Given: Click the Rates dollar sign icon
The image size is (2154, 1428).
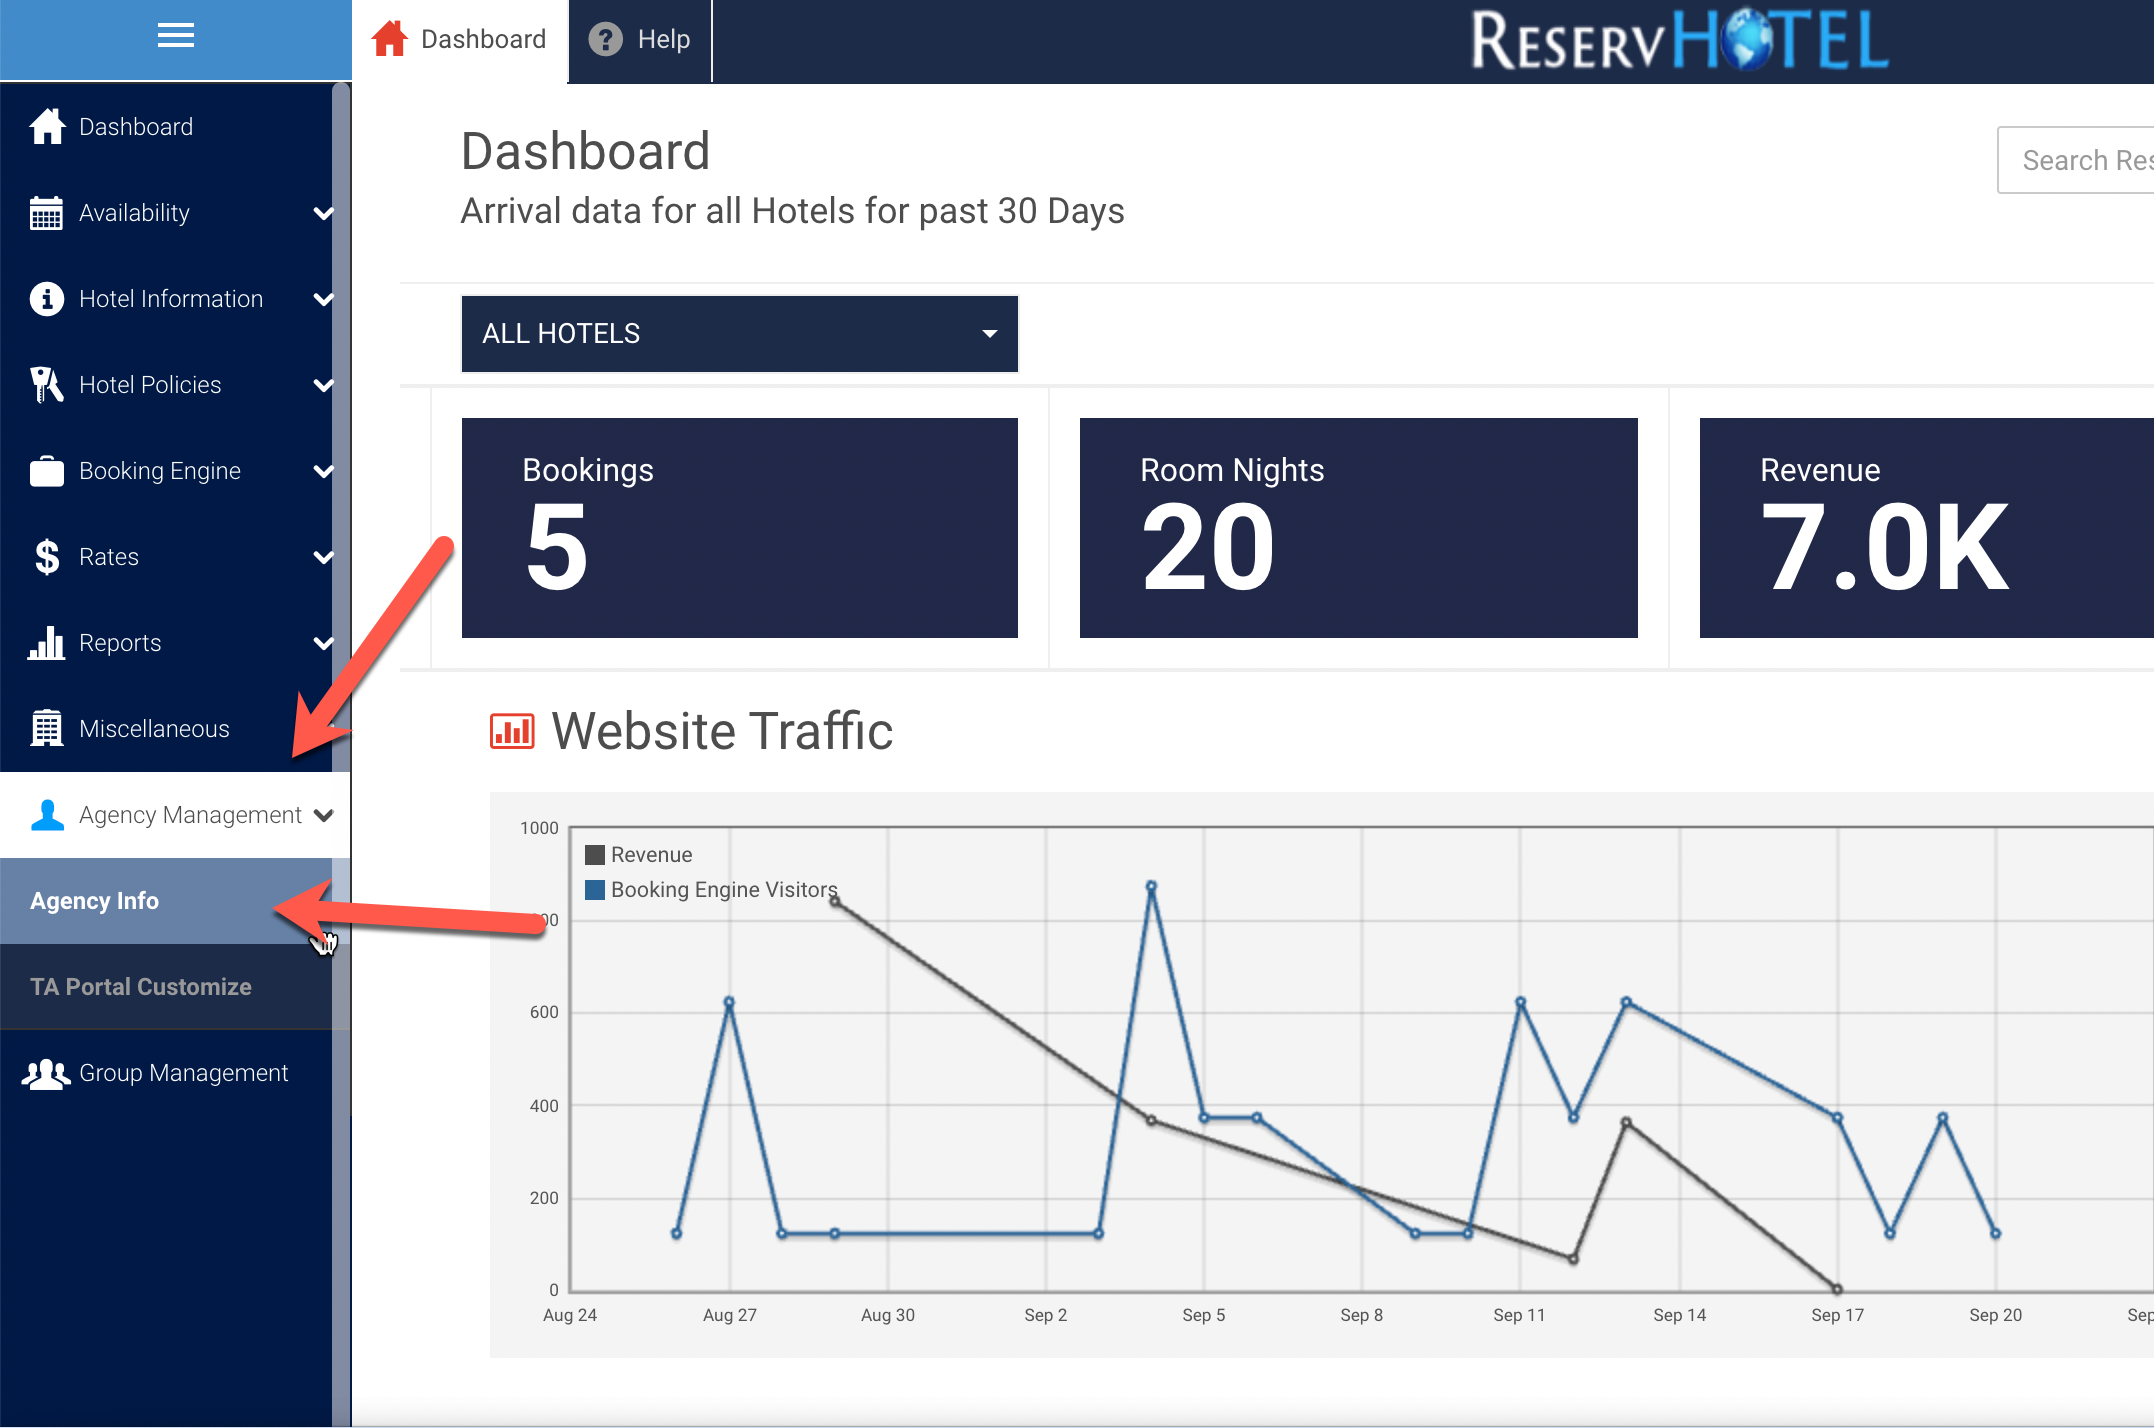Looking at the screenshot, I should click(x=46, y=557).
